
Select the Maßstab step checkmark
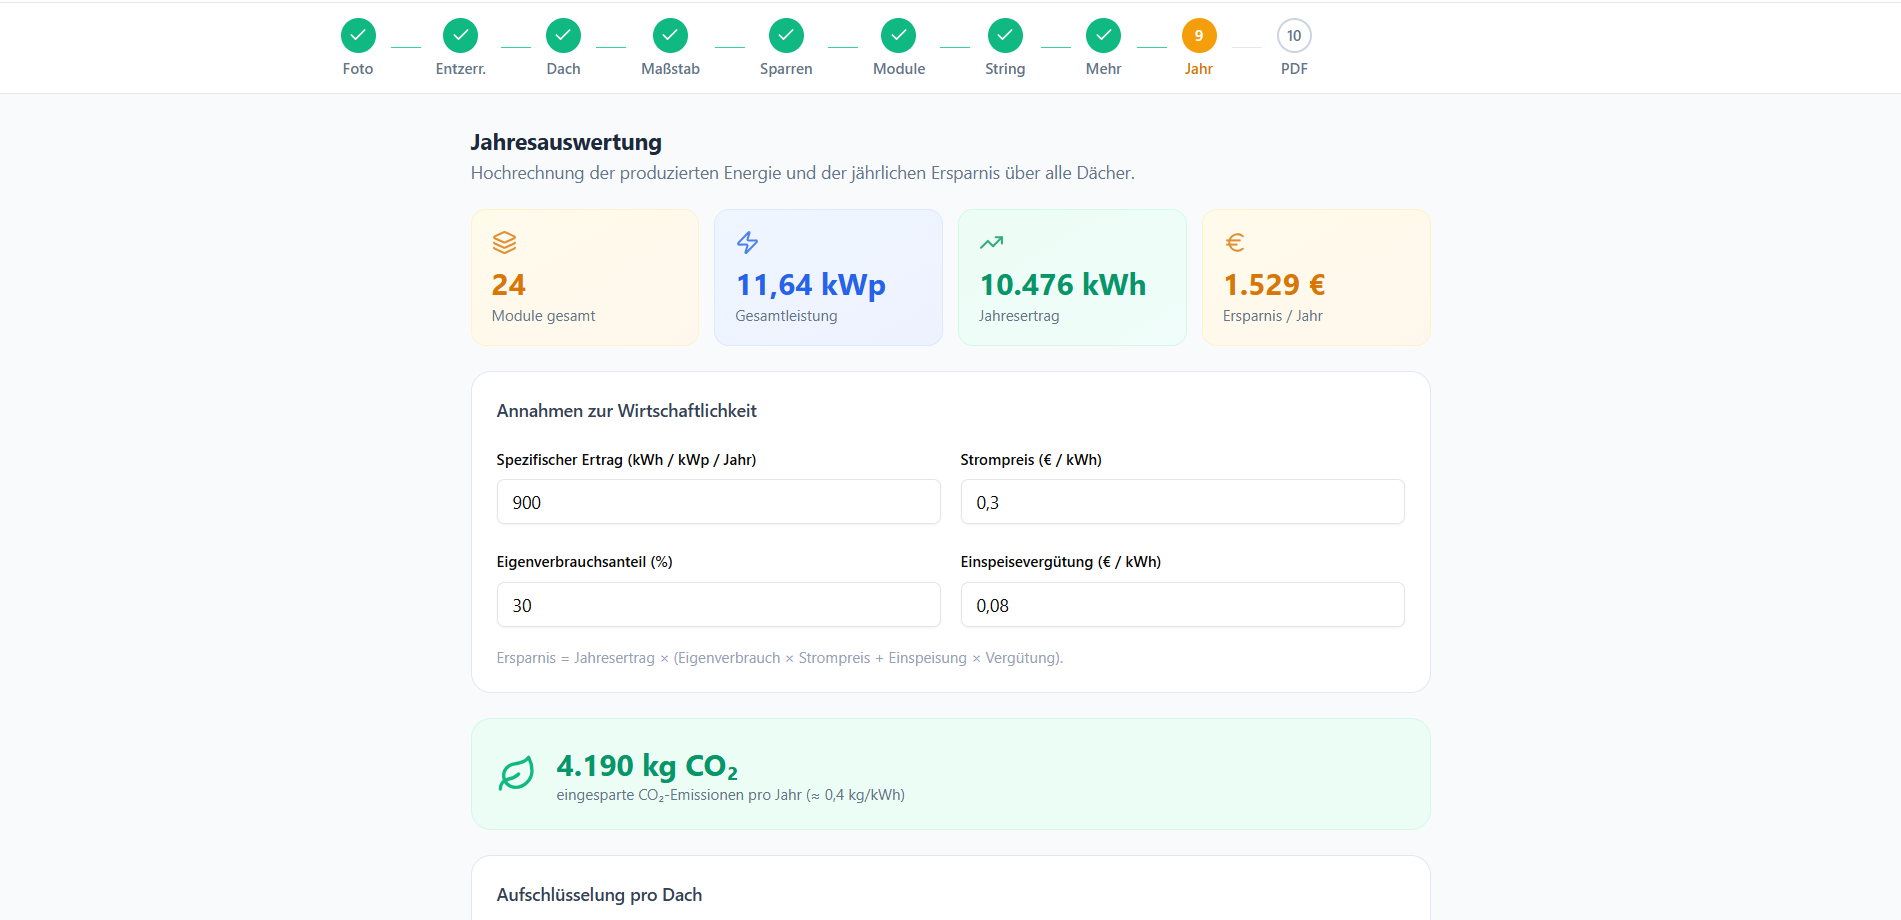pyautogui.click(x=670, y=36)
